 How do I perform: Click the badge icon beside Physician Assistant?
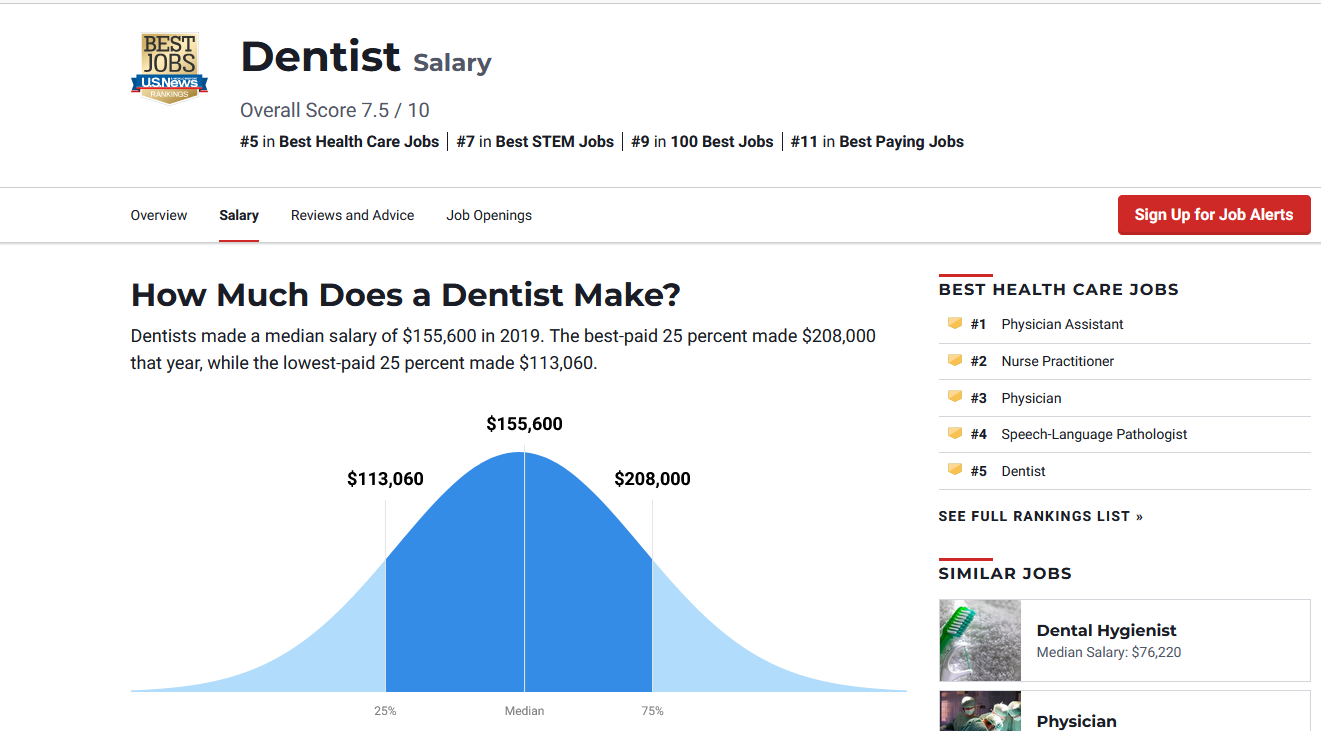[954, 324]
